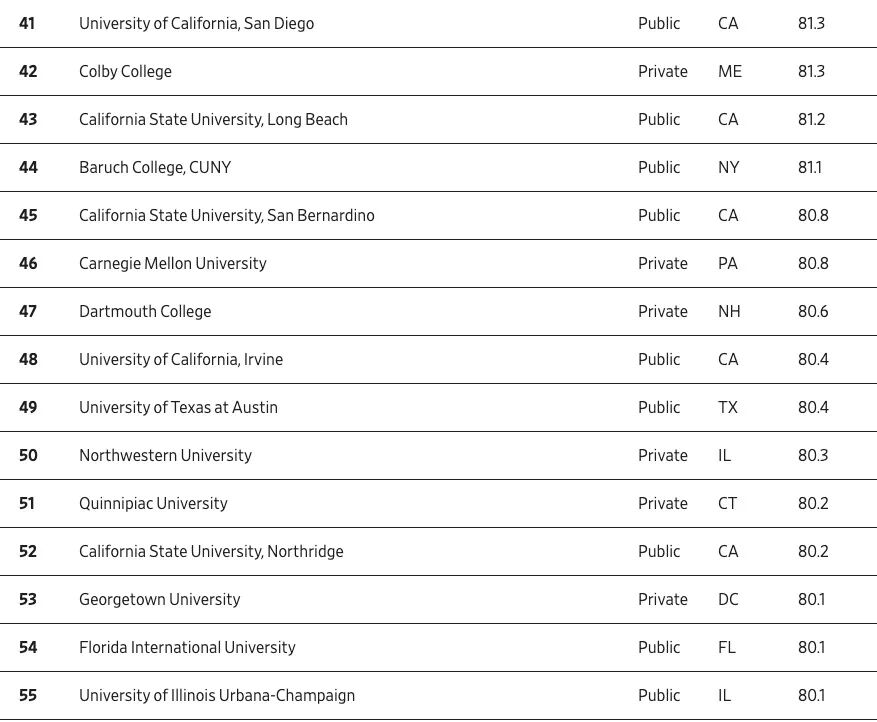
Task: Open Florida International University
Action: click(187, 647)
